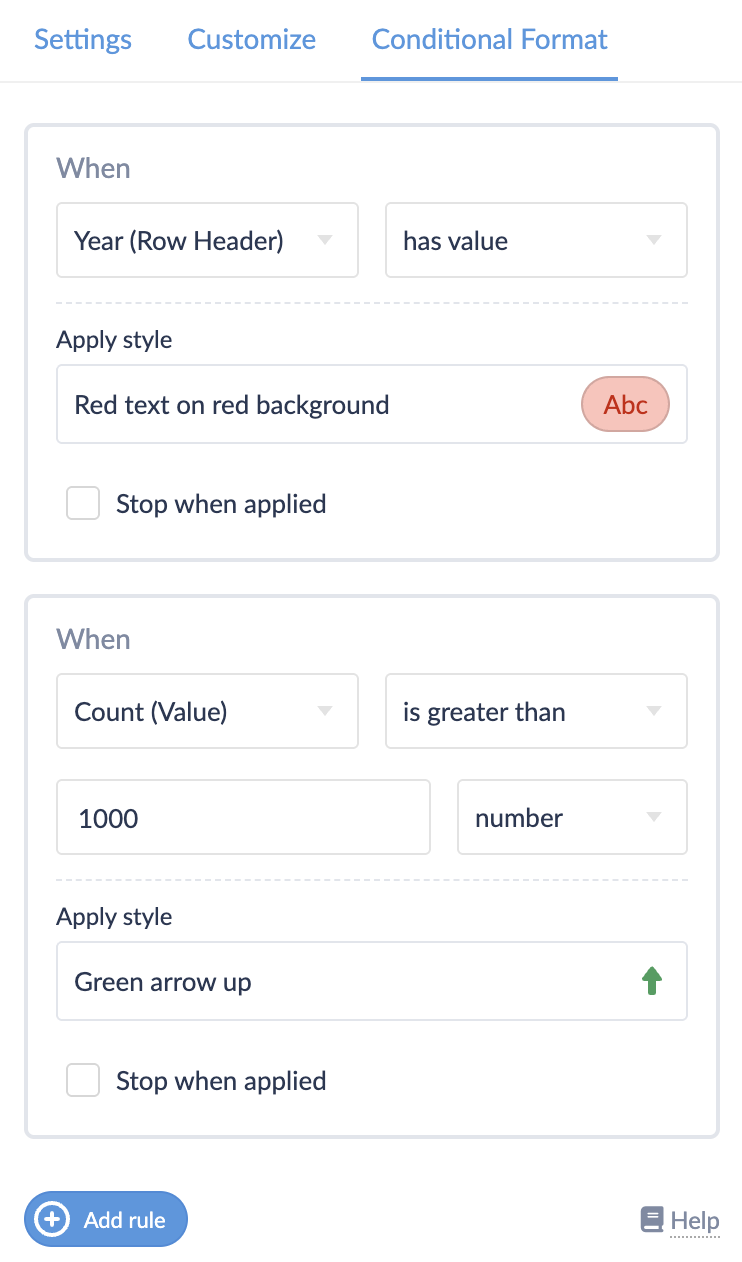The width and height of the screenshot is (742, 1262).
Task: Select the Conditional Format tab
Action: (490, 40)
